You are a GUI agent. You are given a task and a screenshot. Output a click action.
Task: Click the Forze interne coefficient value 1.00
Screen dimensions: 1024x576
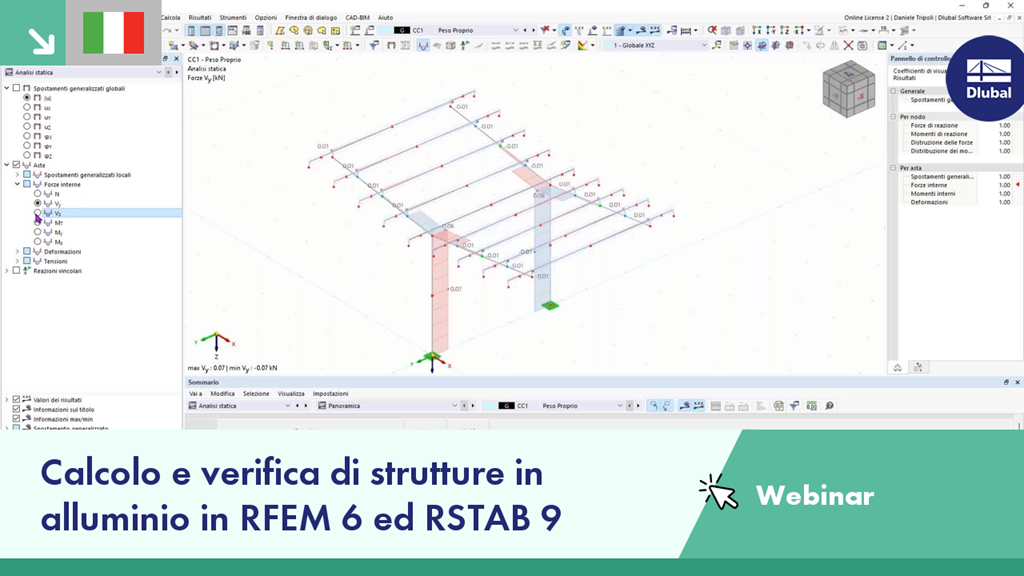pyautogui.click(x=1004, y=185)
